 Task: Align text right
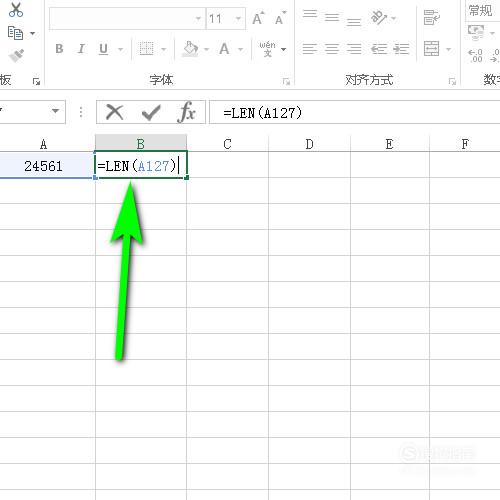354,49
